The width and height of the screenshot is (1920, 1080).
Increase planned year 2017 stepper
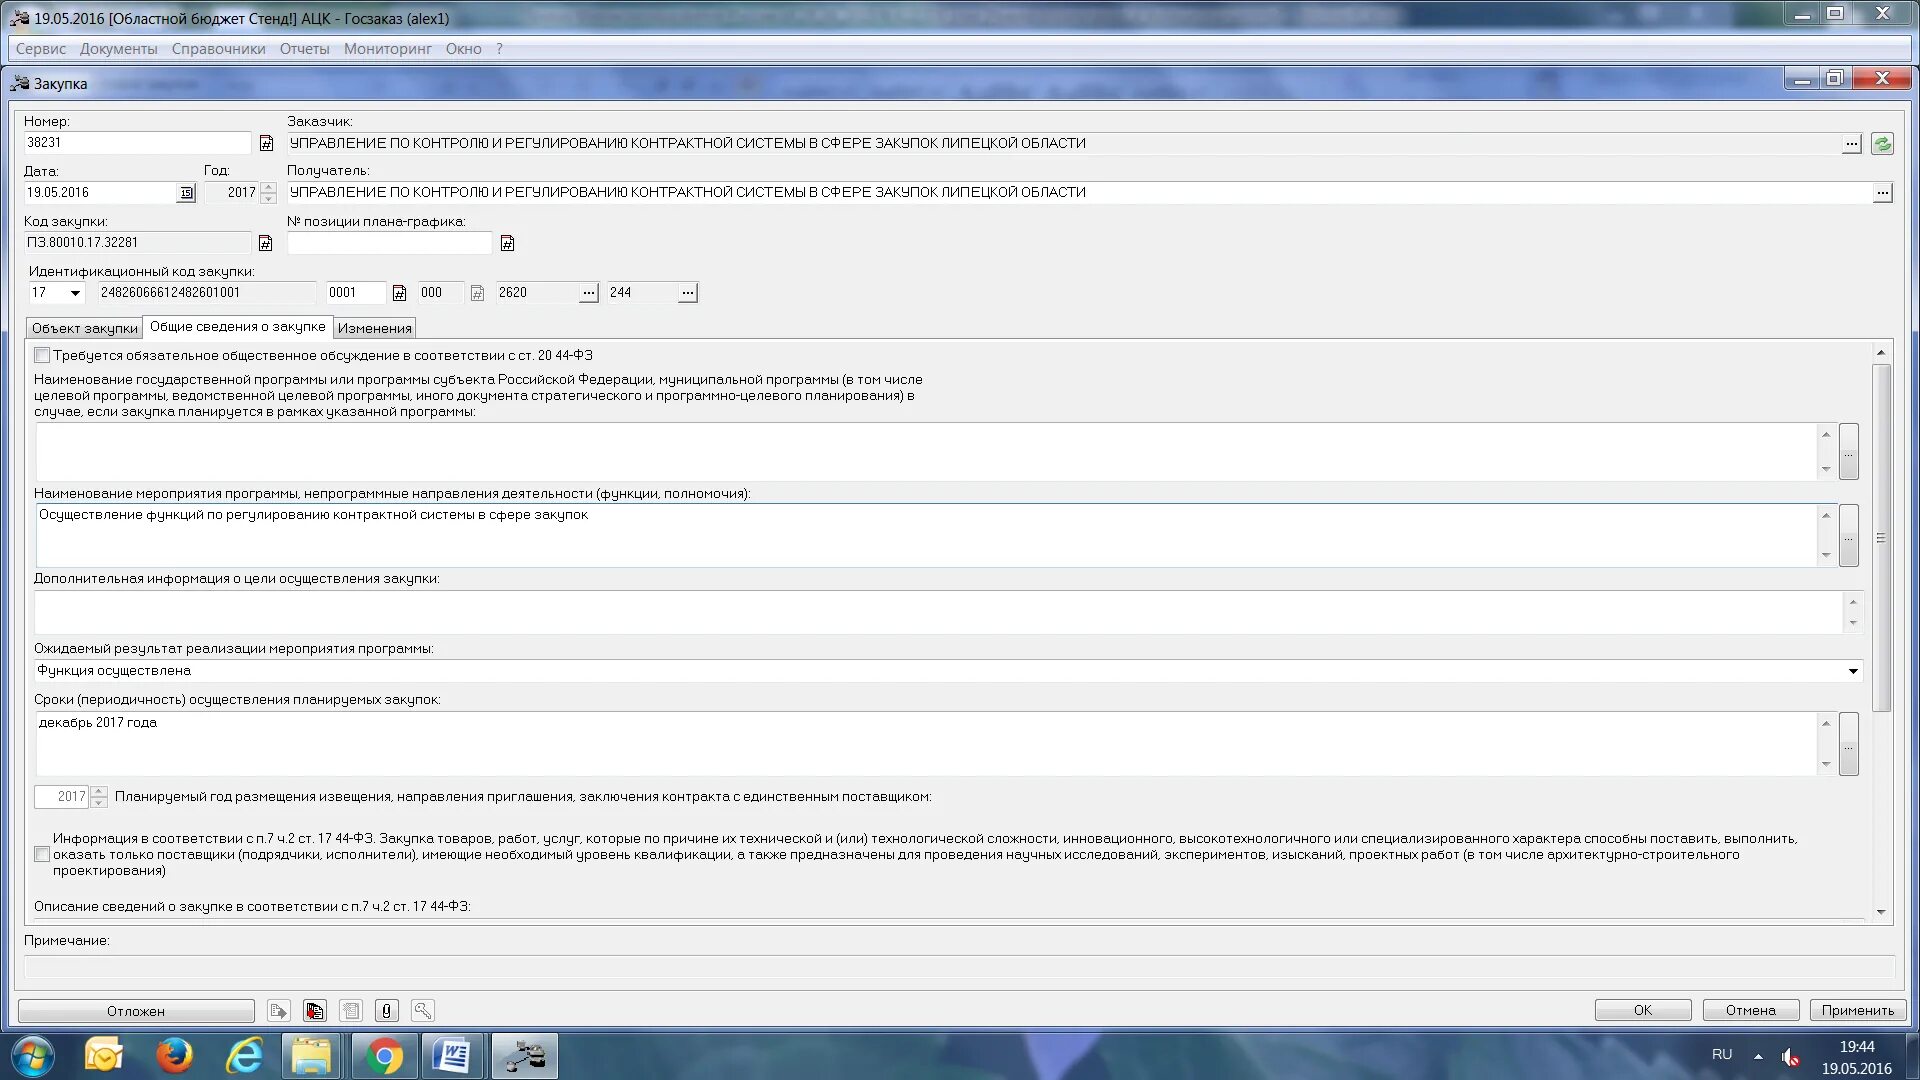[98, 792]
